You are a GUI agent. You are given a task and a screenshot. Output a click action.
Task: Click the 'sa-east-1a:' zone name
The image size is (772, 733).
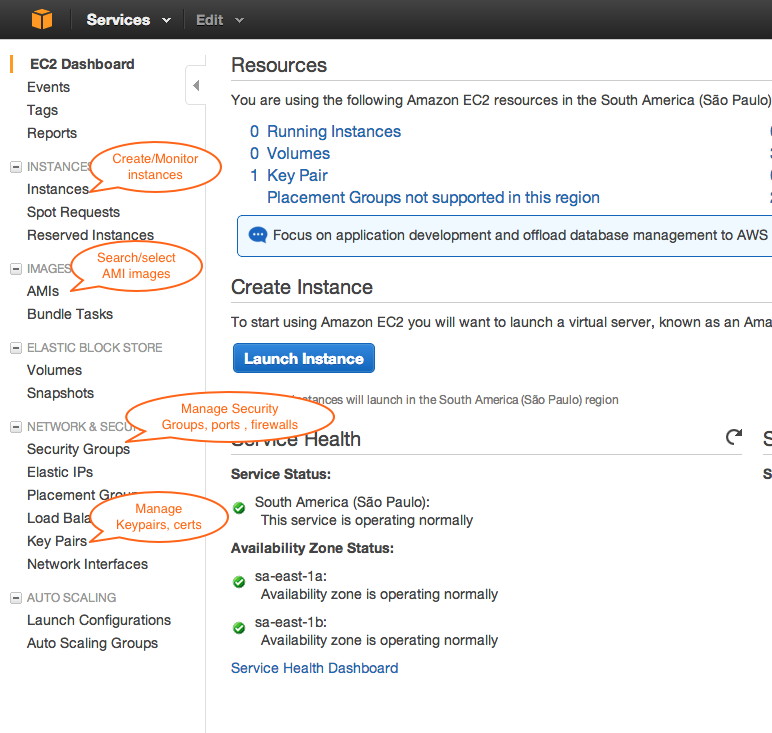click(x=291, y=576)
